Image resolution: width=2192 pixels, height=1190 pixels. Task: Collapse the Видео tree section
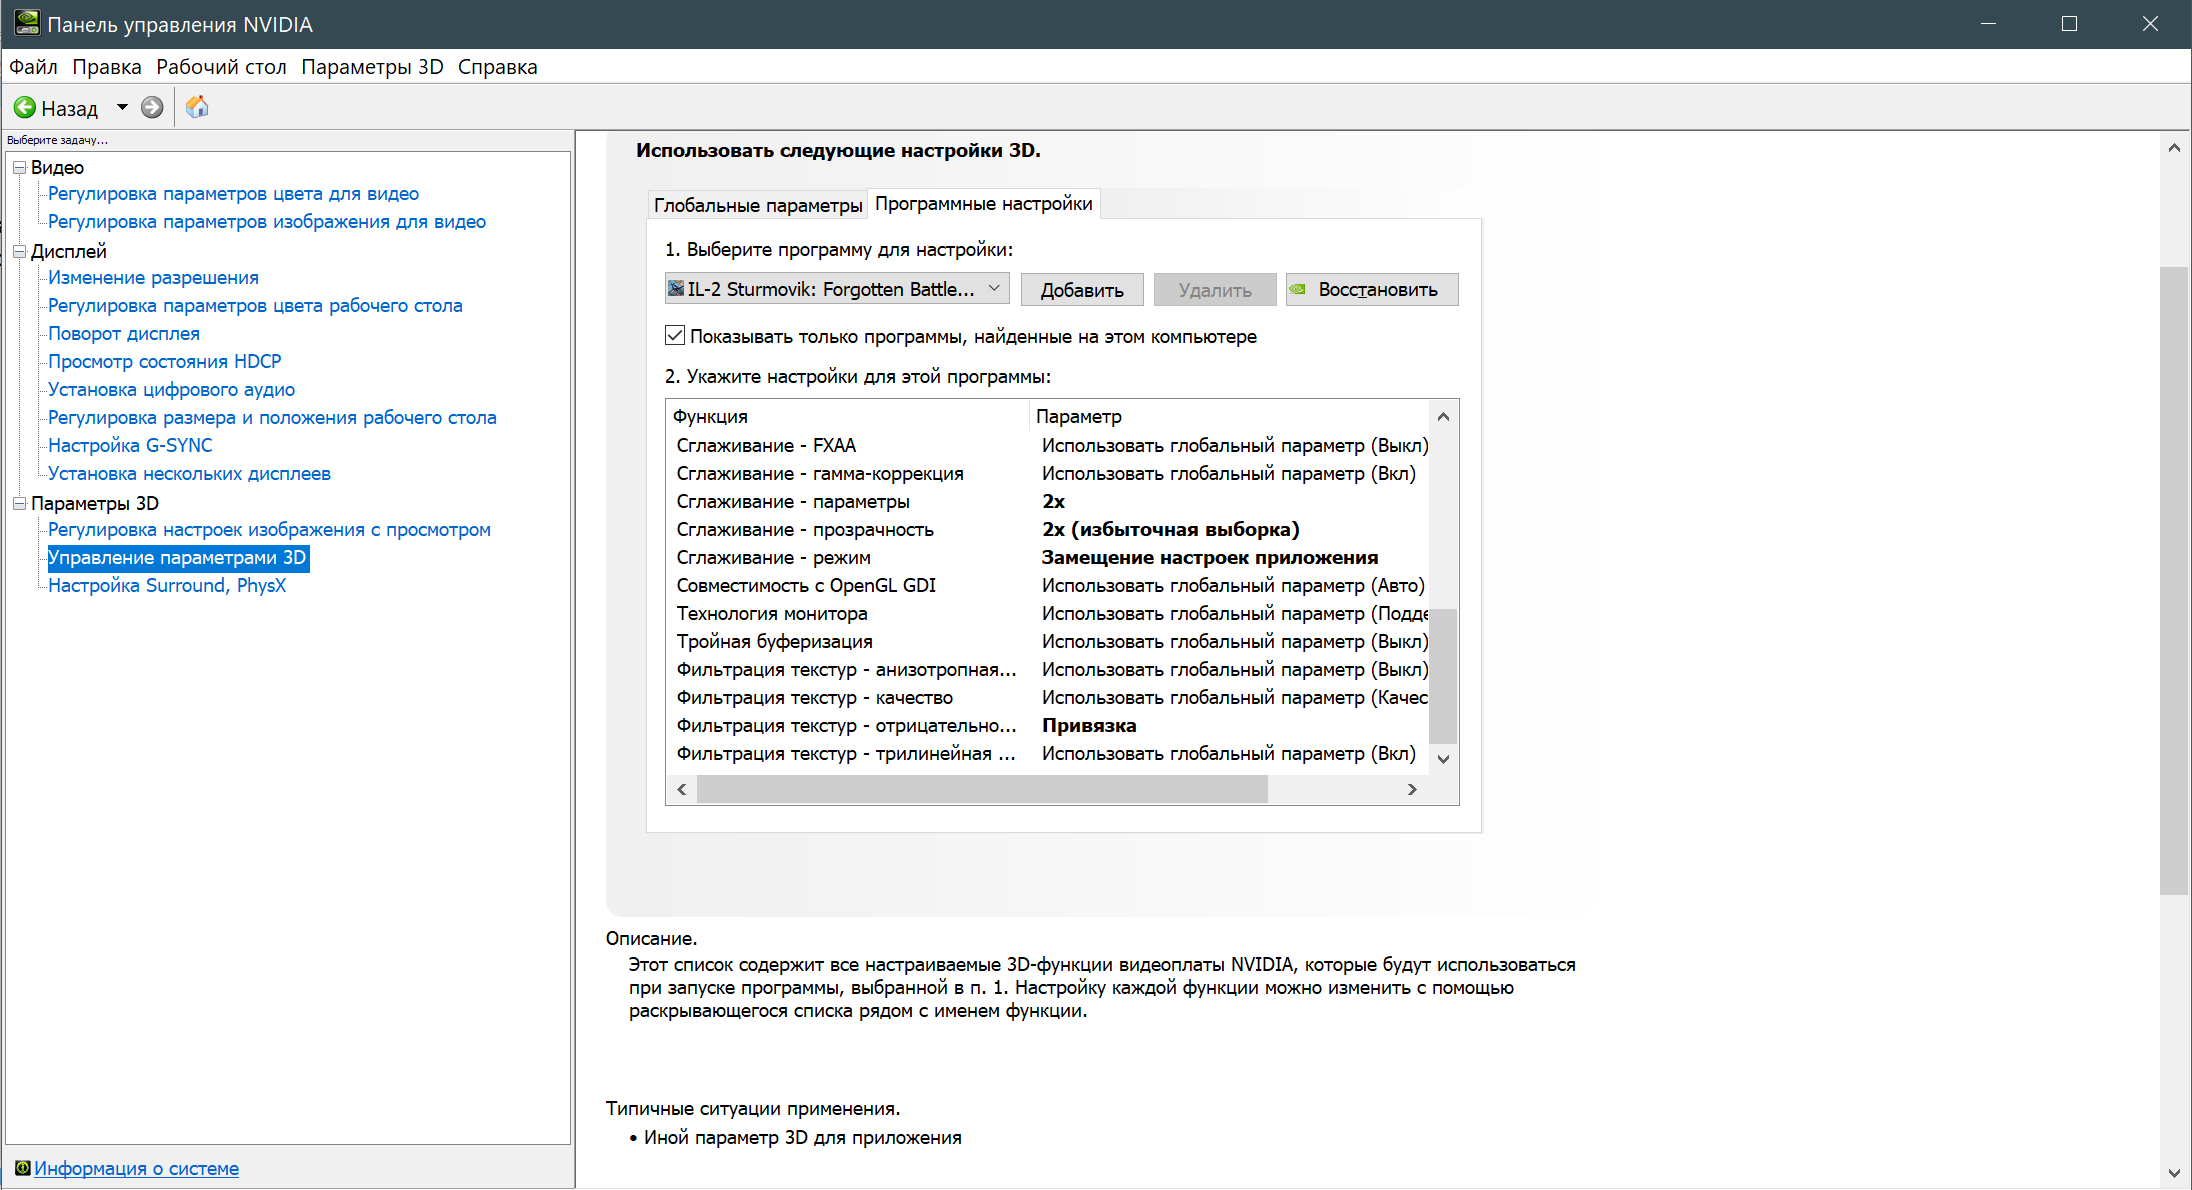pos(19,168)
